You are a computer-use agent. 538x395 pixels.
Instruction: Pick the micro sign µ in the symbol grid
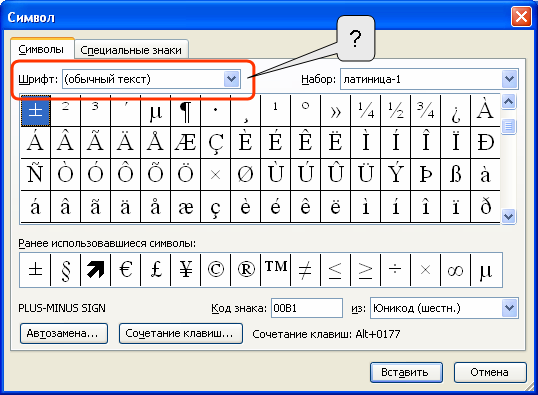(x=156, y=111)
